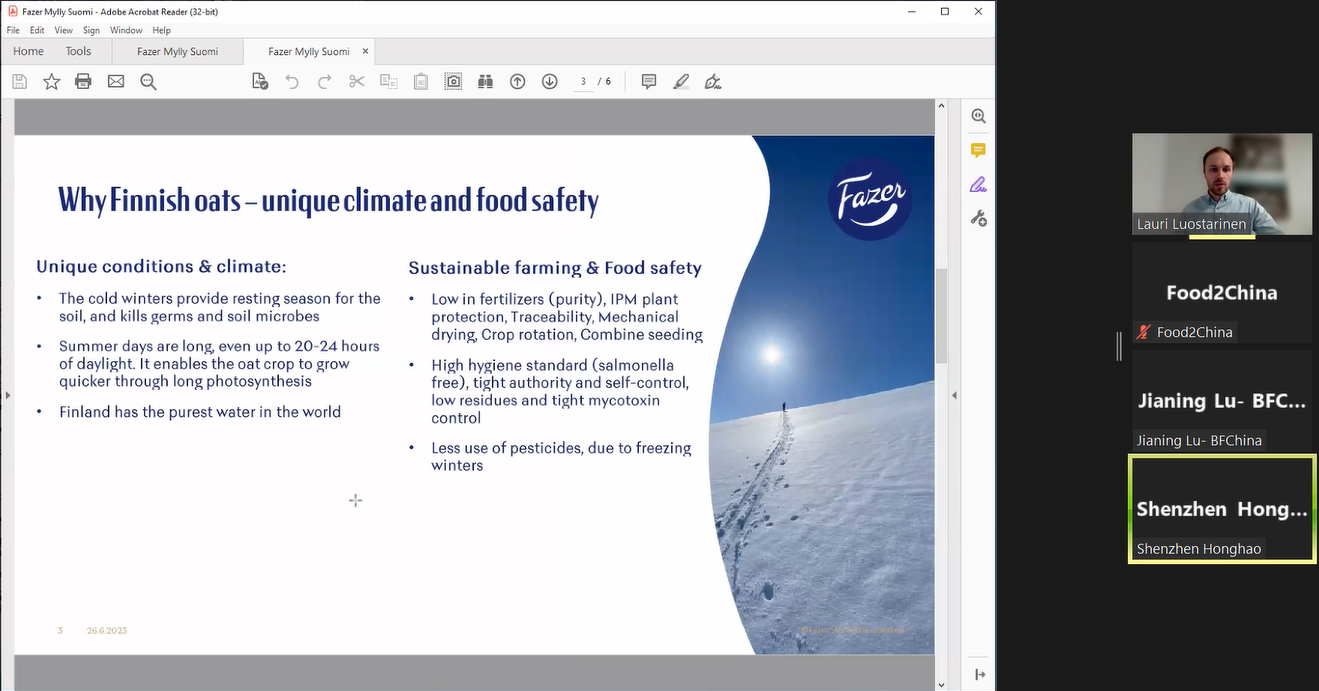Click the Home button
Image resolution: width=1319 pixels, height=691 pixels.
point(28,52)
